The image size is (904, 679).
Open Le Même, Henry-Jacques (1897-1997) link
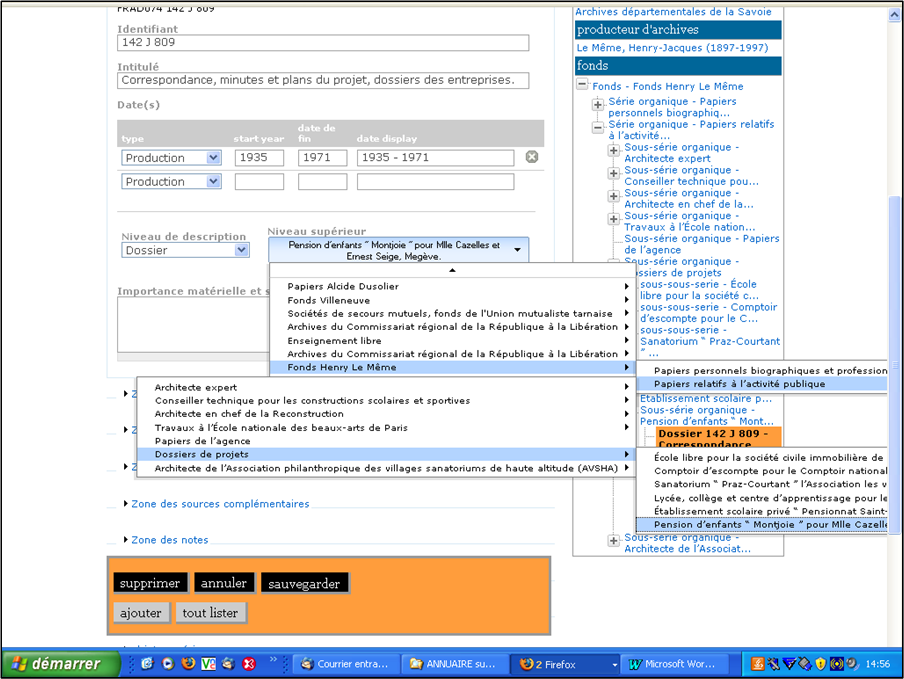(x=672, y=48)
